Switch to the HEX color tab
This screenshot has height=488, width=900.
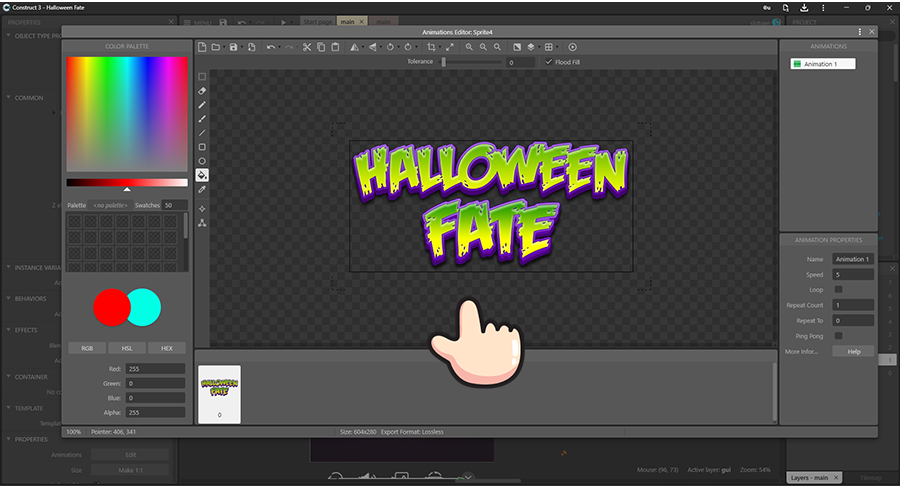(167, 348)
